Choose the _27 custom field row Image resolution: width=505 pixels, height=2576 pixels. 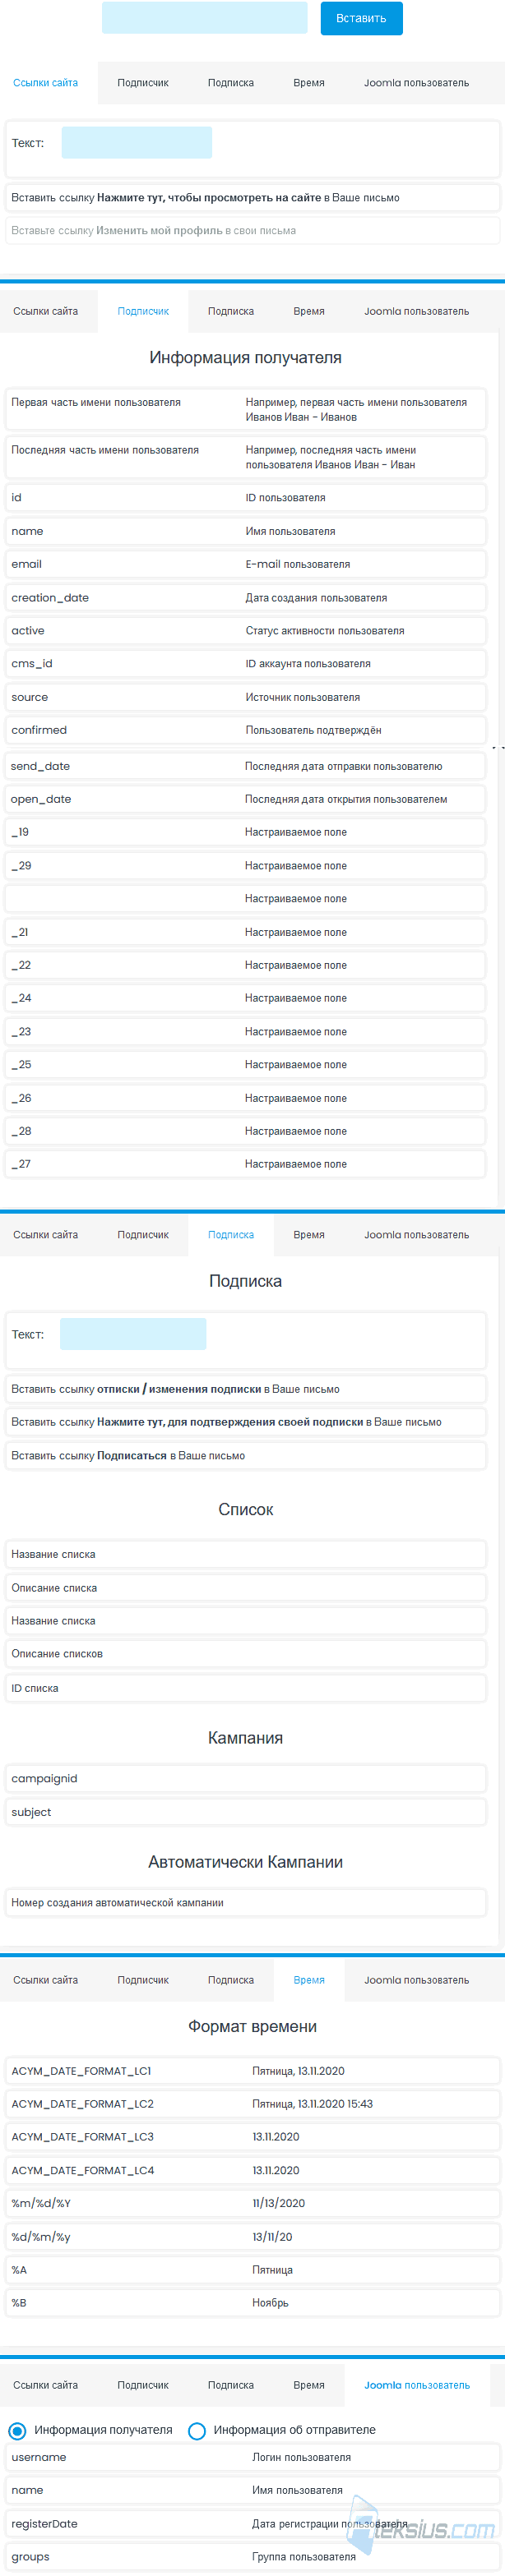(245, 1164)
